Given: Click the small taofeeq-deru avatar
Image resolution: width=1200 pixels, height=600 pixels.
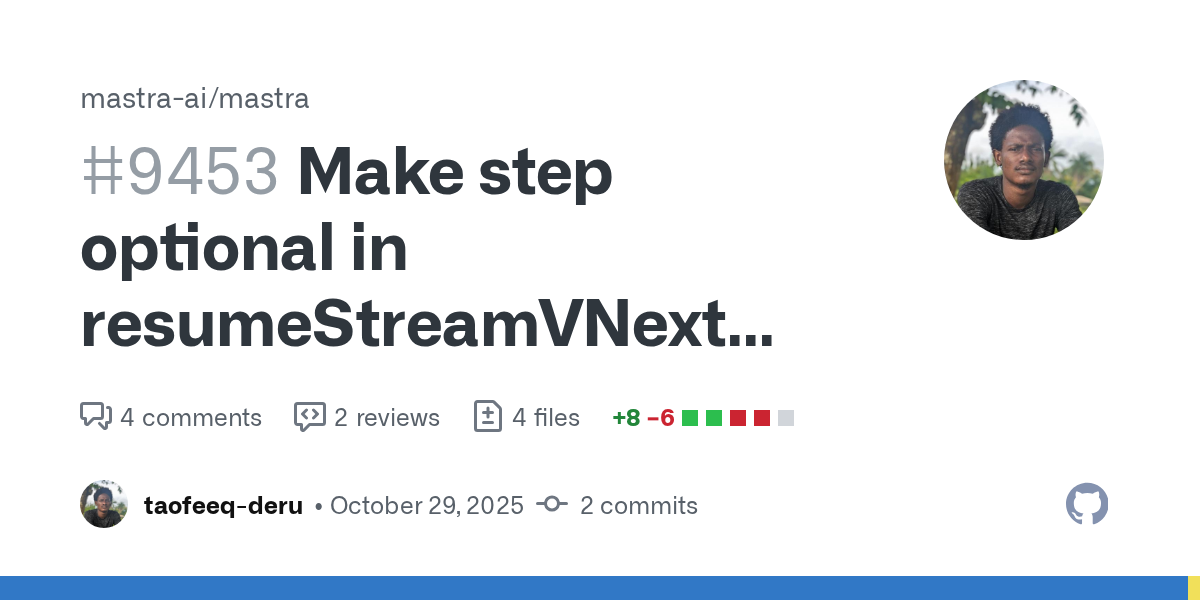Looking at the screenshot, I should [x=104, y=504].
